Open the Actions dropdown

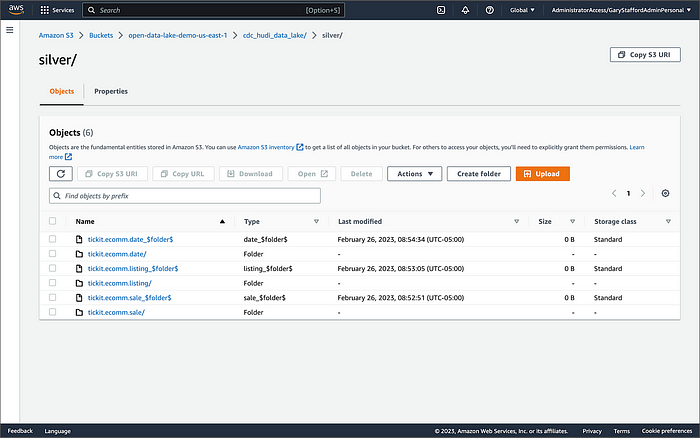click(414, 174)
